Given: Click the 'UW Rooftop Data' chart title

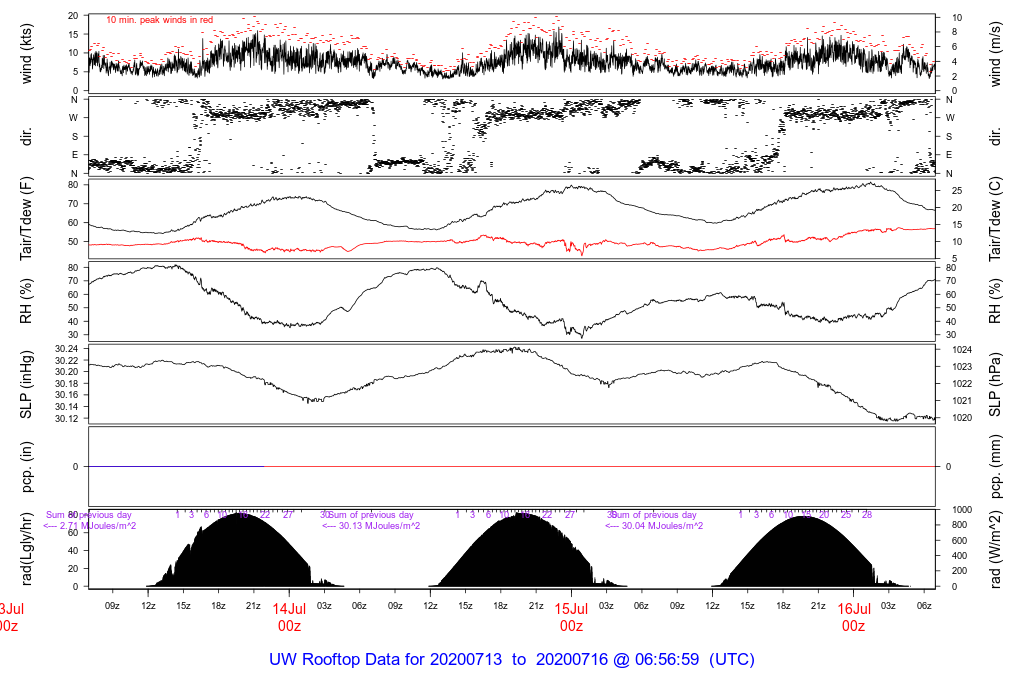Looking at the screenshot, I should click(511, 660).
